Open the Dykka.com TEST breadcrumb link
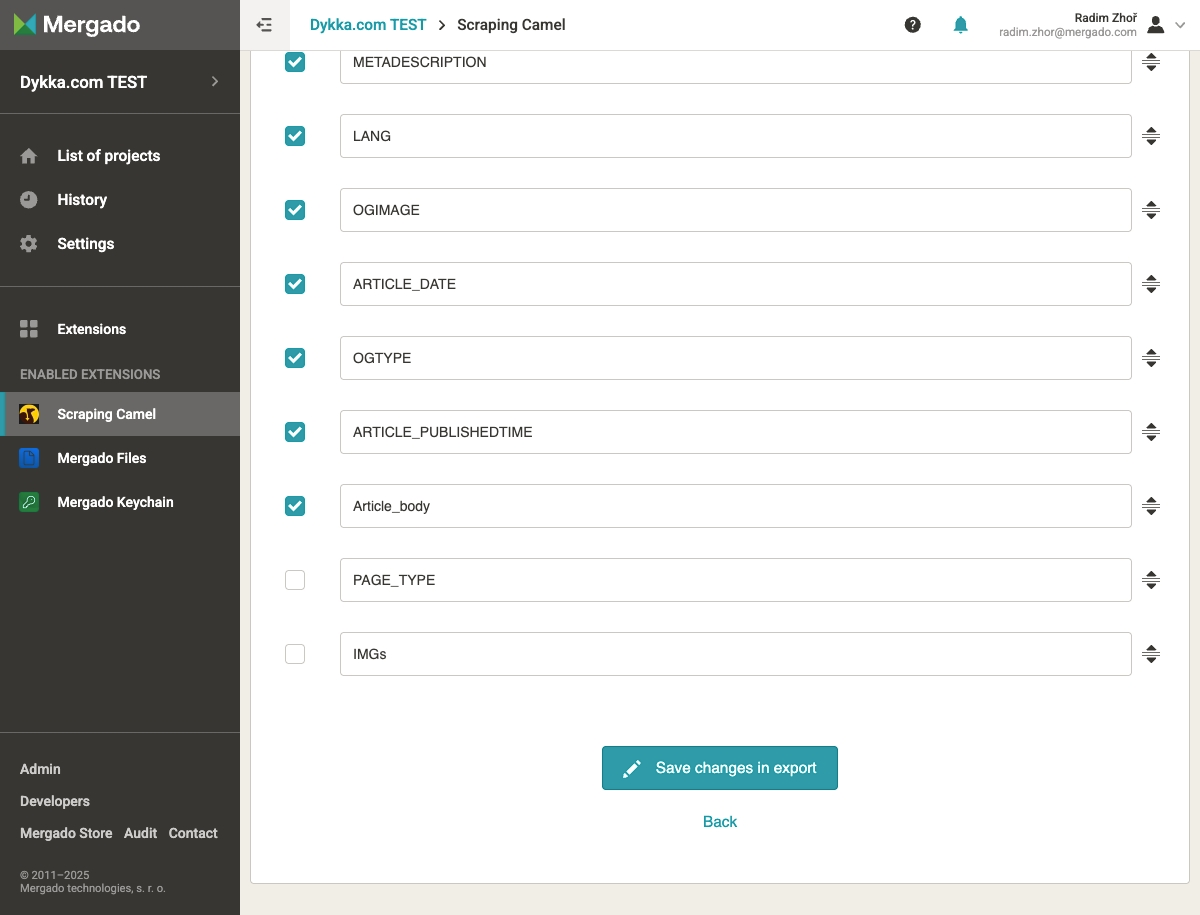 pos(368,25)
